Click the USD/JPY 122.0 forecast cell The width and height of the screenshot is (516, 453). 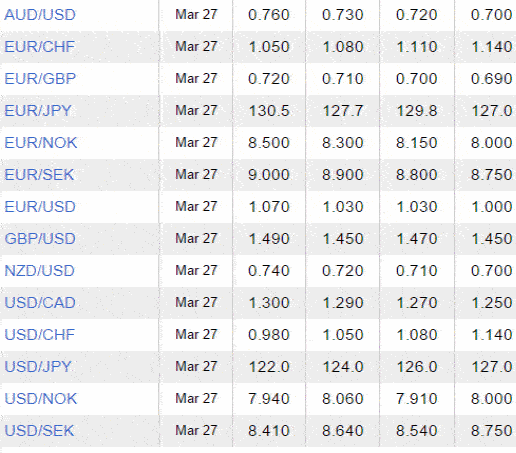point(269,367)
